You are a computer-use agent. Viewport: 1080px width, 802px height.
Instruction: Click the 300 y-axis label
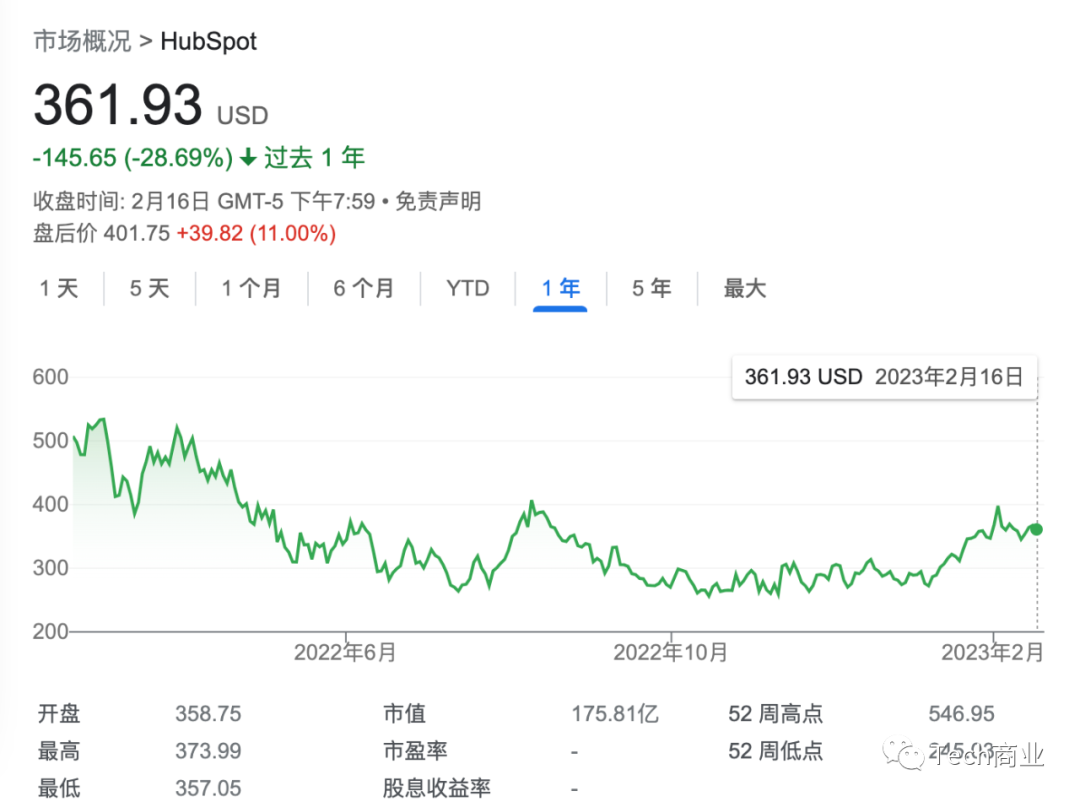[x=50, y=568]
